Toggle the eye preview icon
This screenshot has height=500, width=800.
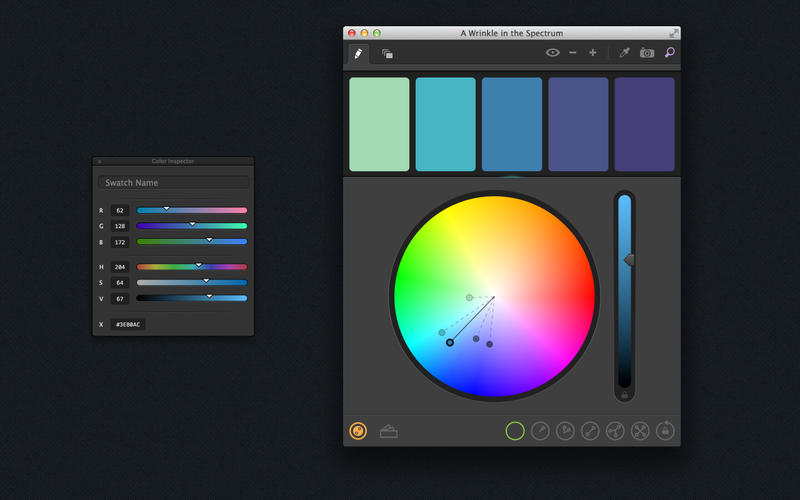point(552,53)
